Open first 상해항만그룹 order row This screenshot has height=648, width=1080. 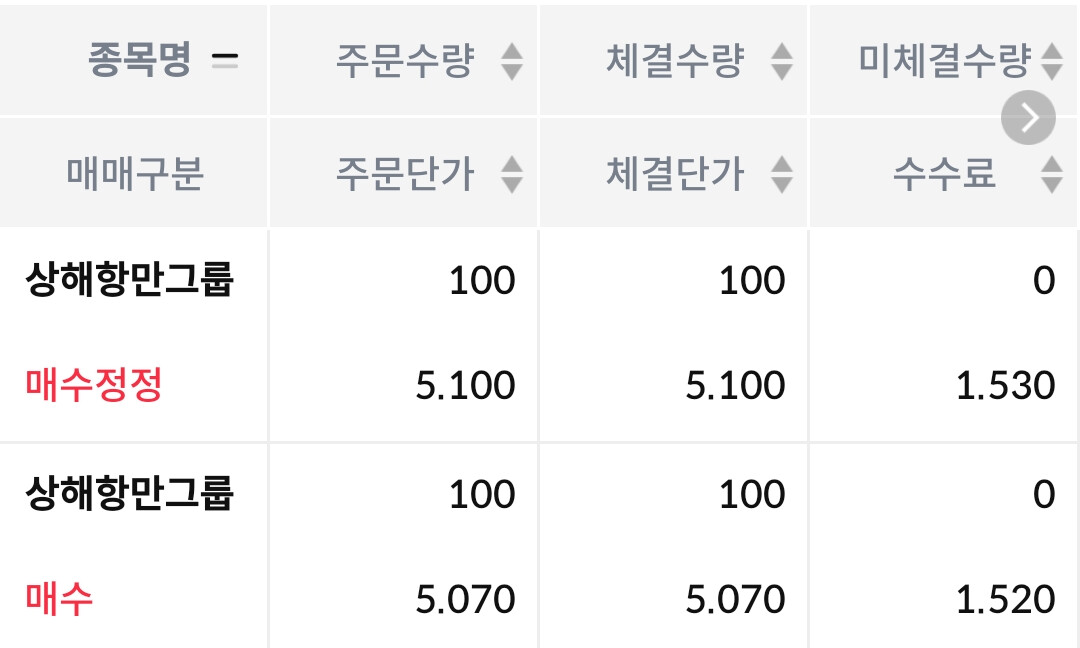click(129, 281)
